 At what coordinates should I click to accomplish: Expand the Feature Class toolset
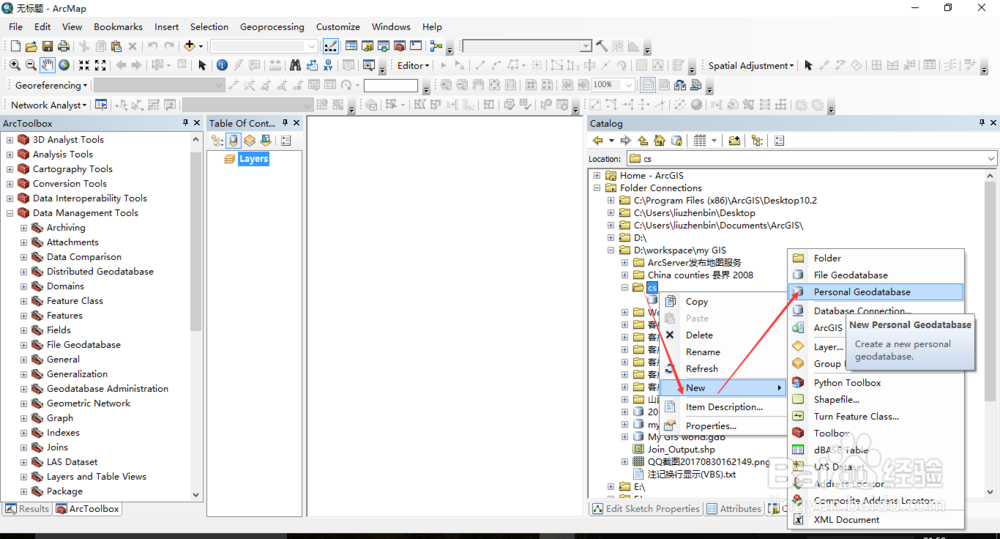[24, 301]
